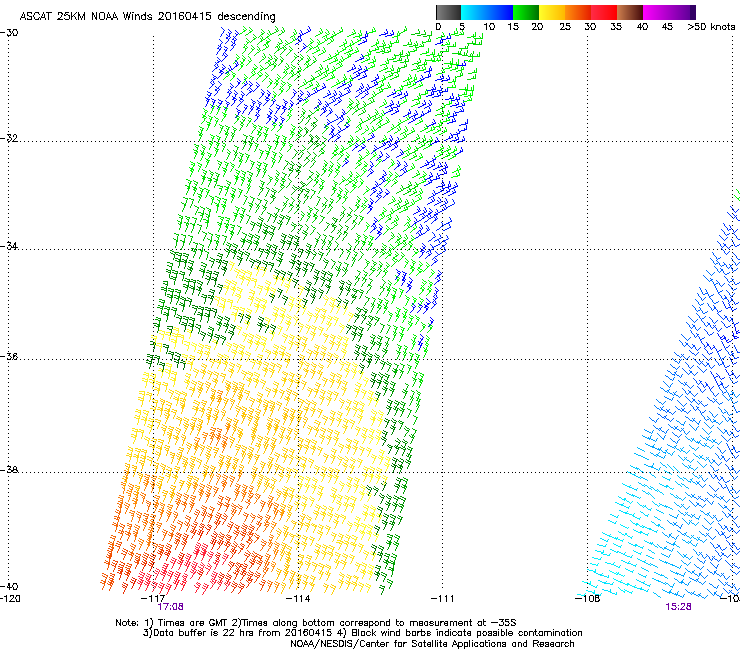740x650 pixels.
Task: Click the -108 longitude axis label
Action: [587, 599]
